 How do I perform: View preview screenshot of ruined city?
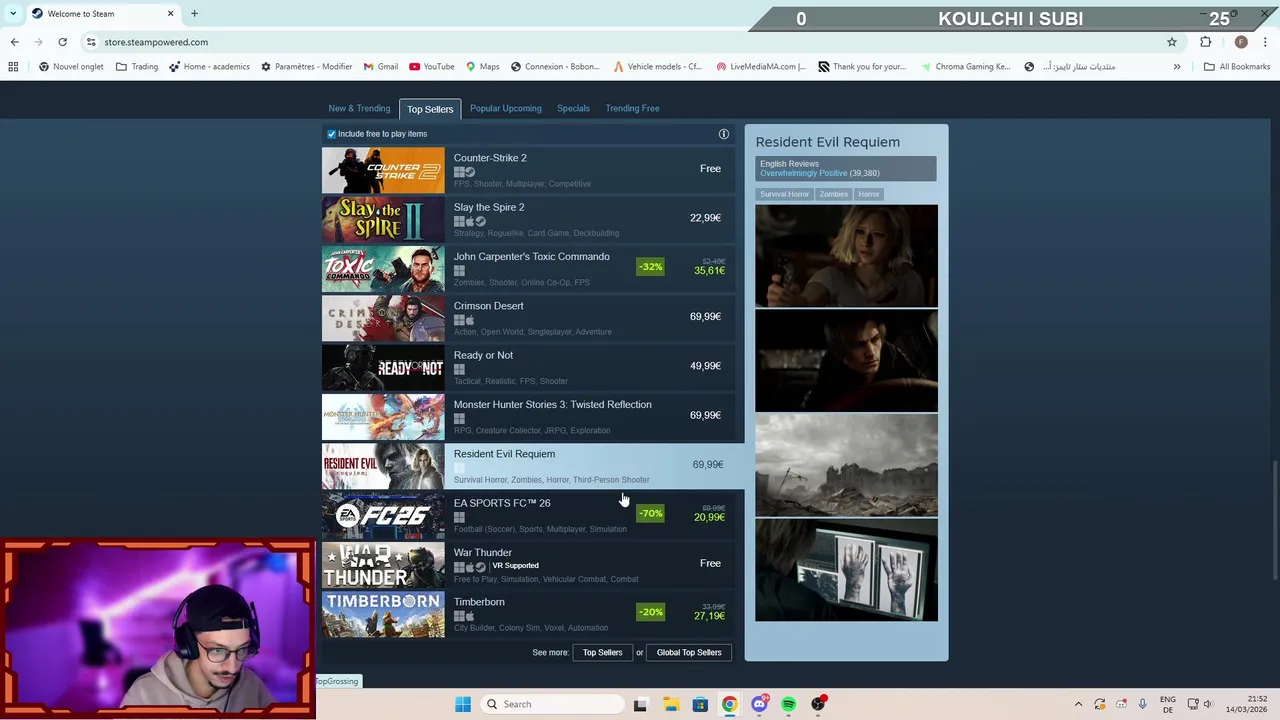(846, 466)
